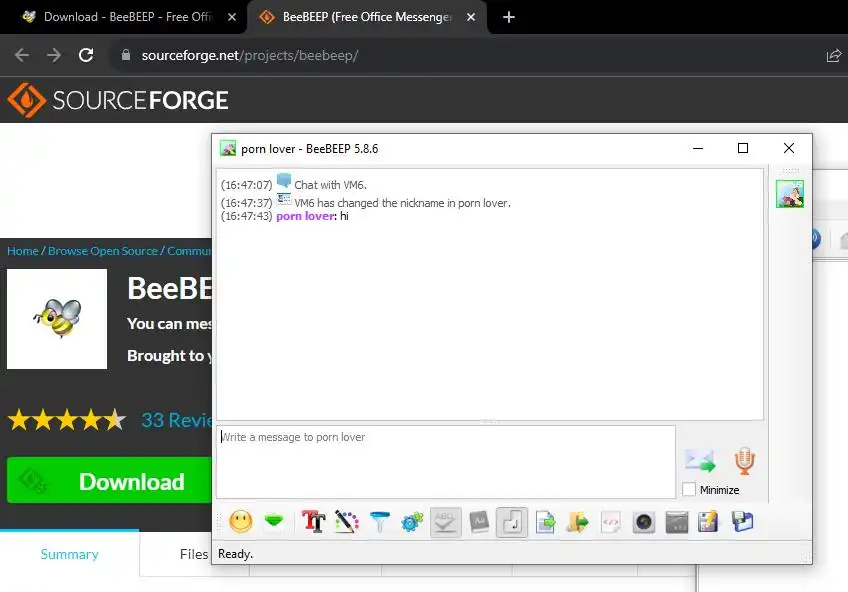The image size is (848, 592).
Task: Open chat settings gears icon
Action: [412, 522]
